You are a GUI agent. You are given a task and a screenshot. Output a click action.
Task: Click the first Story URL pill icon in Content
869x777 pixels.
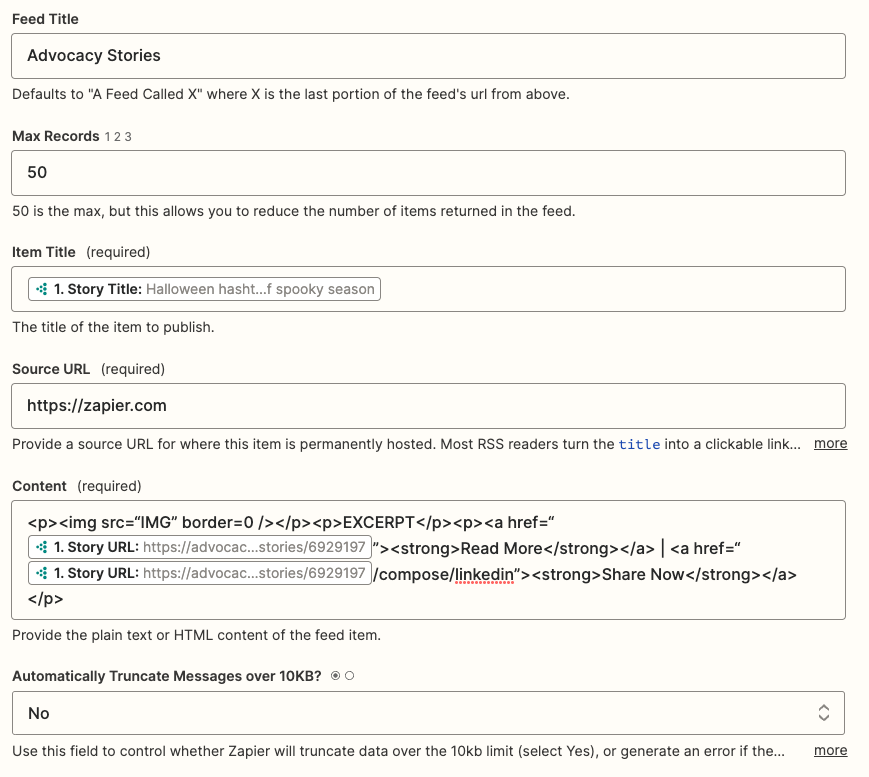(42, 548)
